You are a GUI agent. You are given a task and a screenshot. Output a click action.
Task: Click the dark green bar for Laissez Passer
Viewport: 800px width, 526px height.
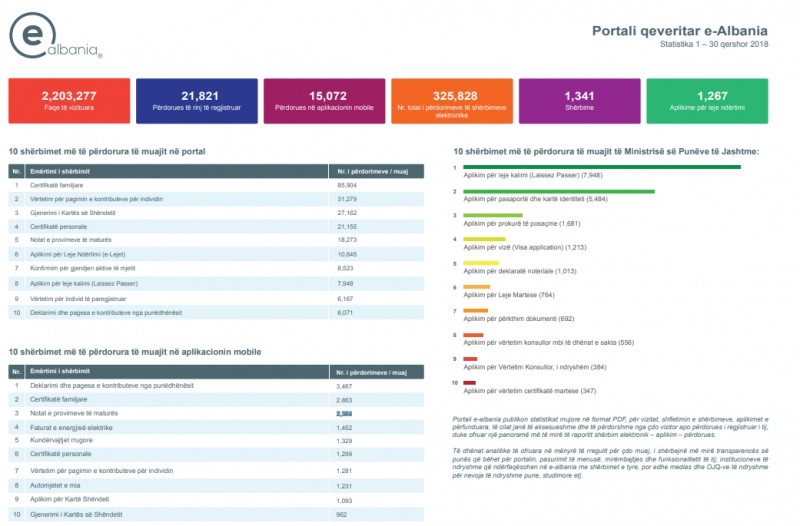coord(602,167)
